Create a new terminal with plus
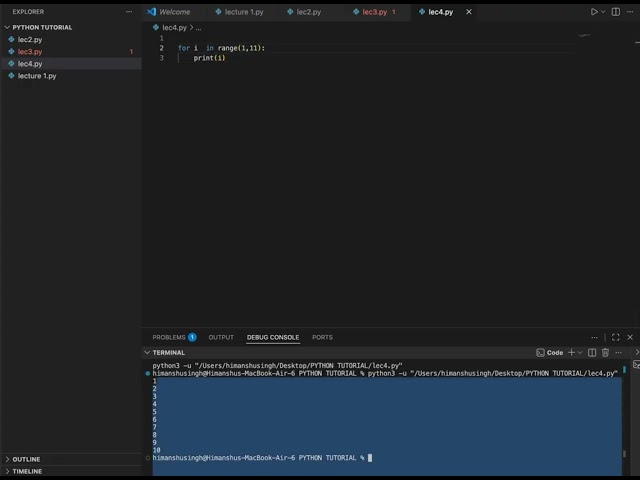The width and height of the screenshot is (640, 480). click(571, 352)
